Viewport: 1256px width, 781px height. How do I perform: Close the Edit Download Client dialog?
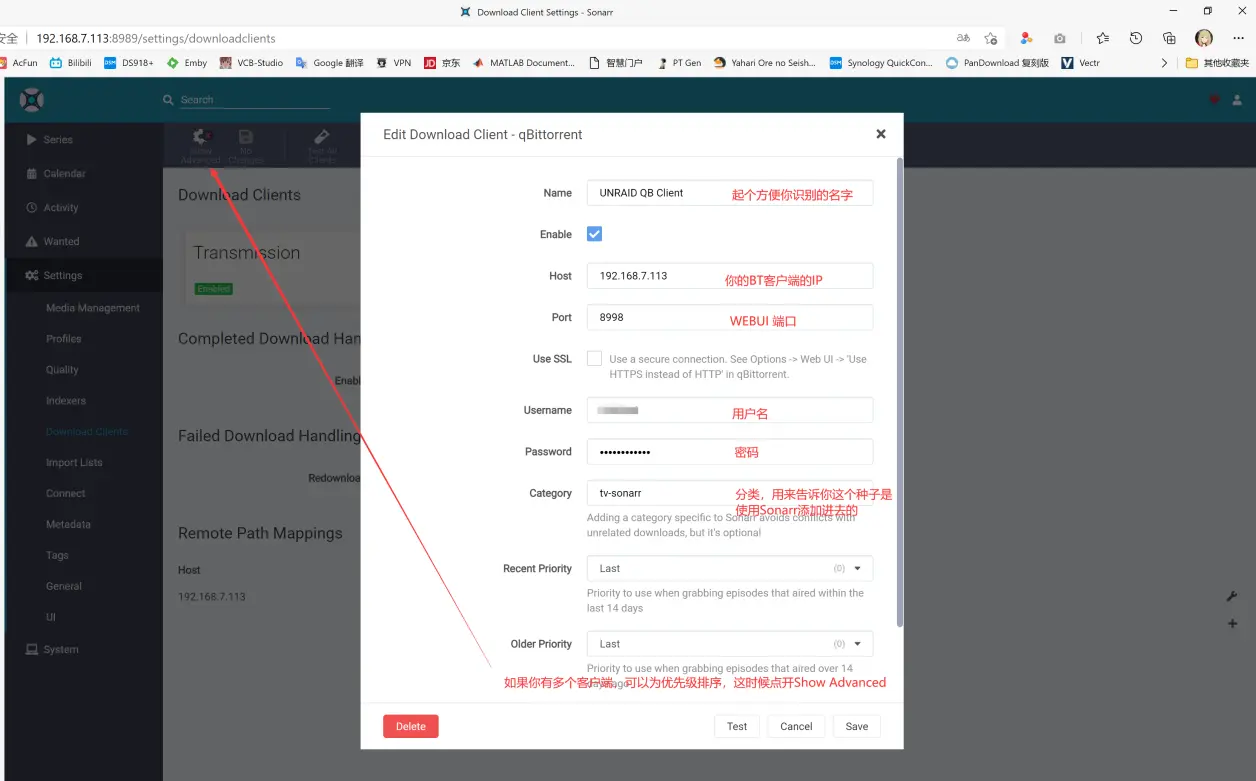pyautogui.click(x=881, y=134)
